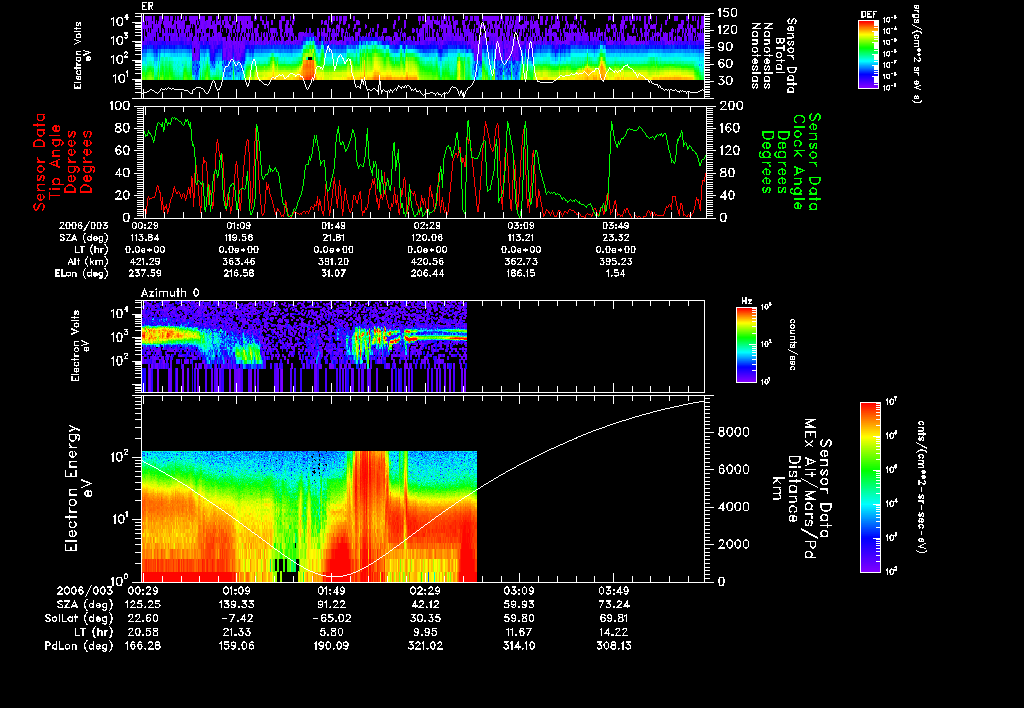
Task: Click altitude value 421.29
Action: point(144,261)
